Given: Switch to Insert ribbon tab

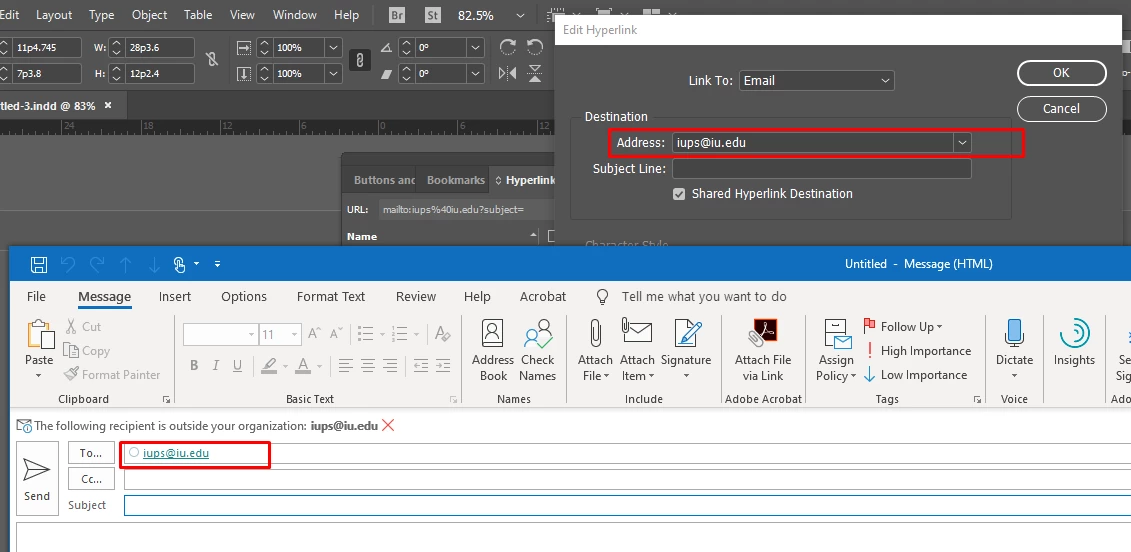Looking at the screenshot, I should 175,297.
